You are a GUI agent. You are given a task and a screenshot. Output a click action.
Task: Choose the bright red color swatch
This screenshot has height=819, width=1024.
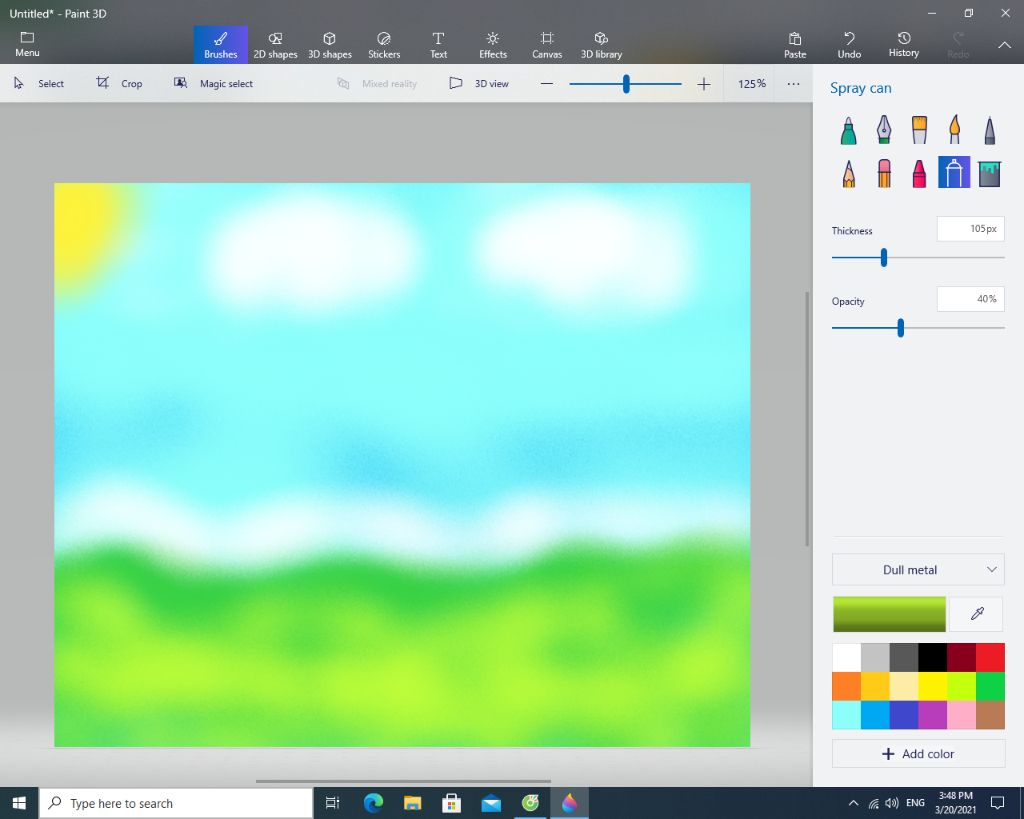tap(990, 658)
